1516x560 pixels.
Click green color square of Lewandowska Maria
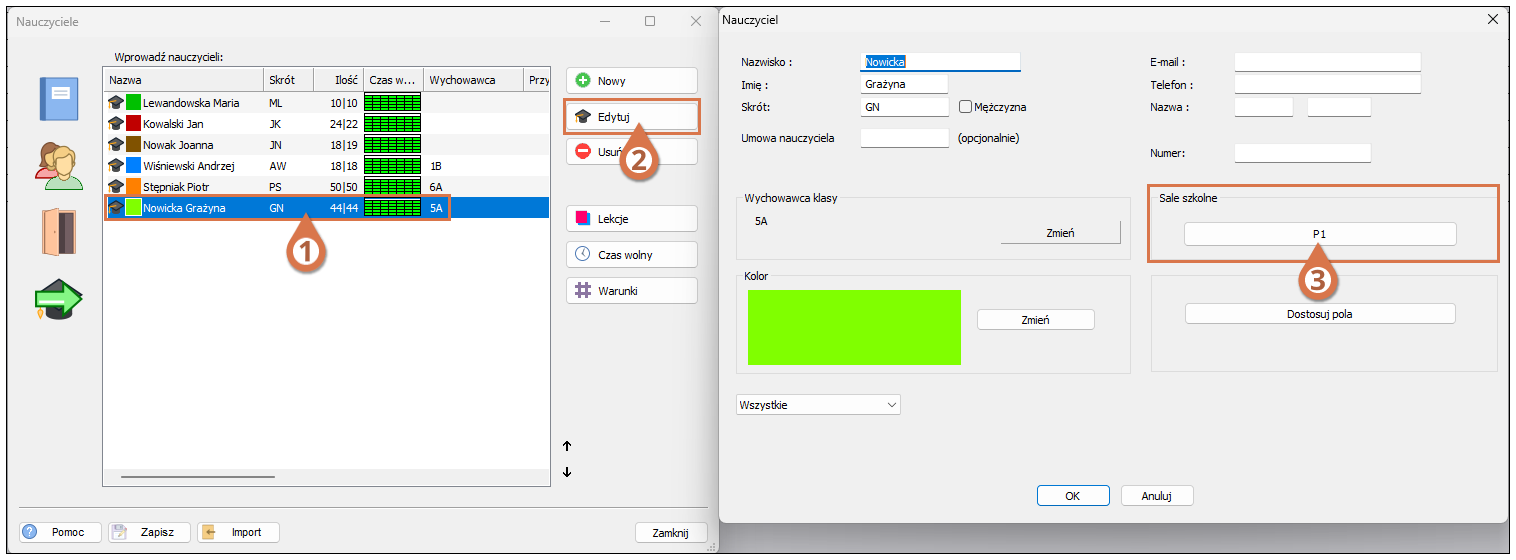133,102
